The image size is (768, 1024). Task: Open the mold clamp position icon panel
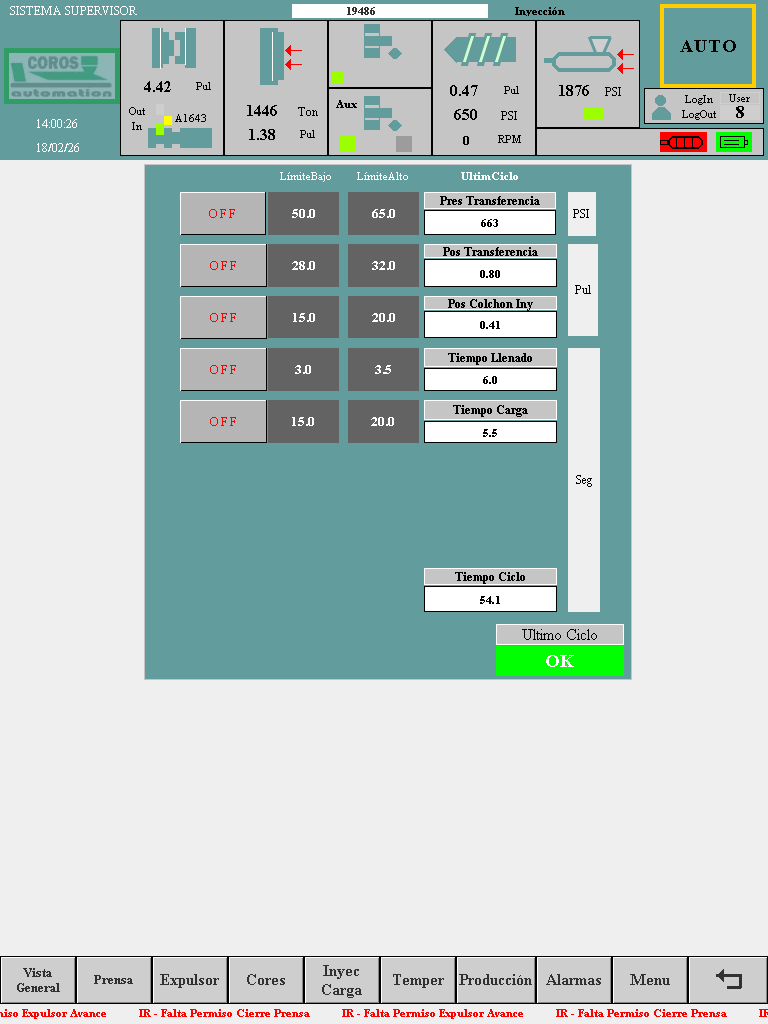[172, 49]
